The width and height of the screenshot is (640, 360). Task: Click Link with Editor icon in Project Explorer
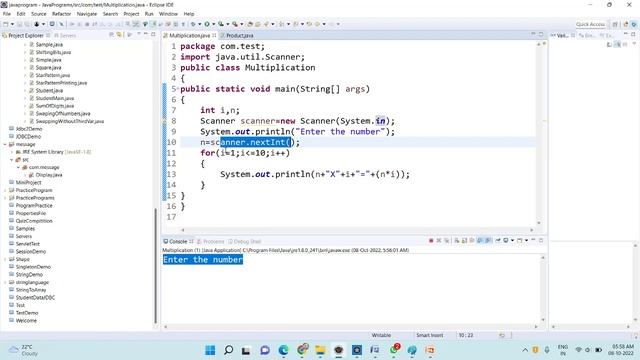coord(119,35)
